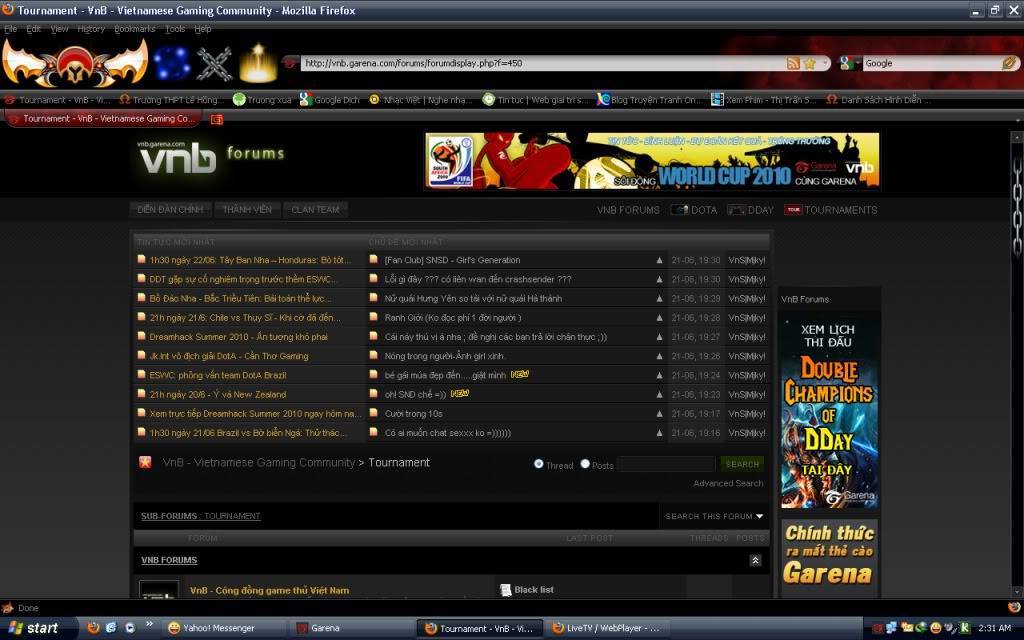Image resolution: width=1024 pixels, height=640 pixels.
Task: Click the page vertical scrollbar
Action: pos(1016,366)
